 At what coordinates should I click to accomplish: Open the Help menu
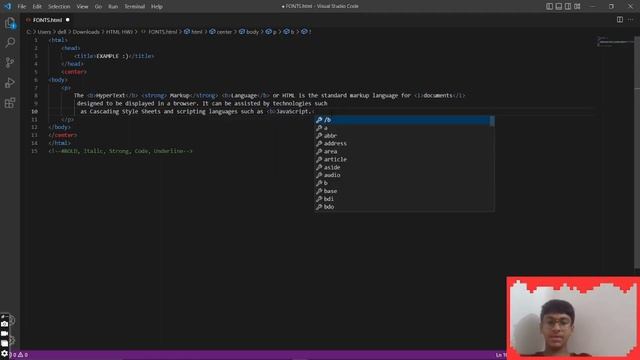[157, 7]
